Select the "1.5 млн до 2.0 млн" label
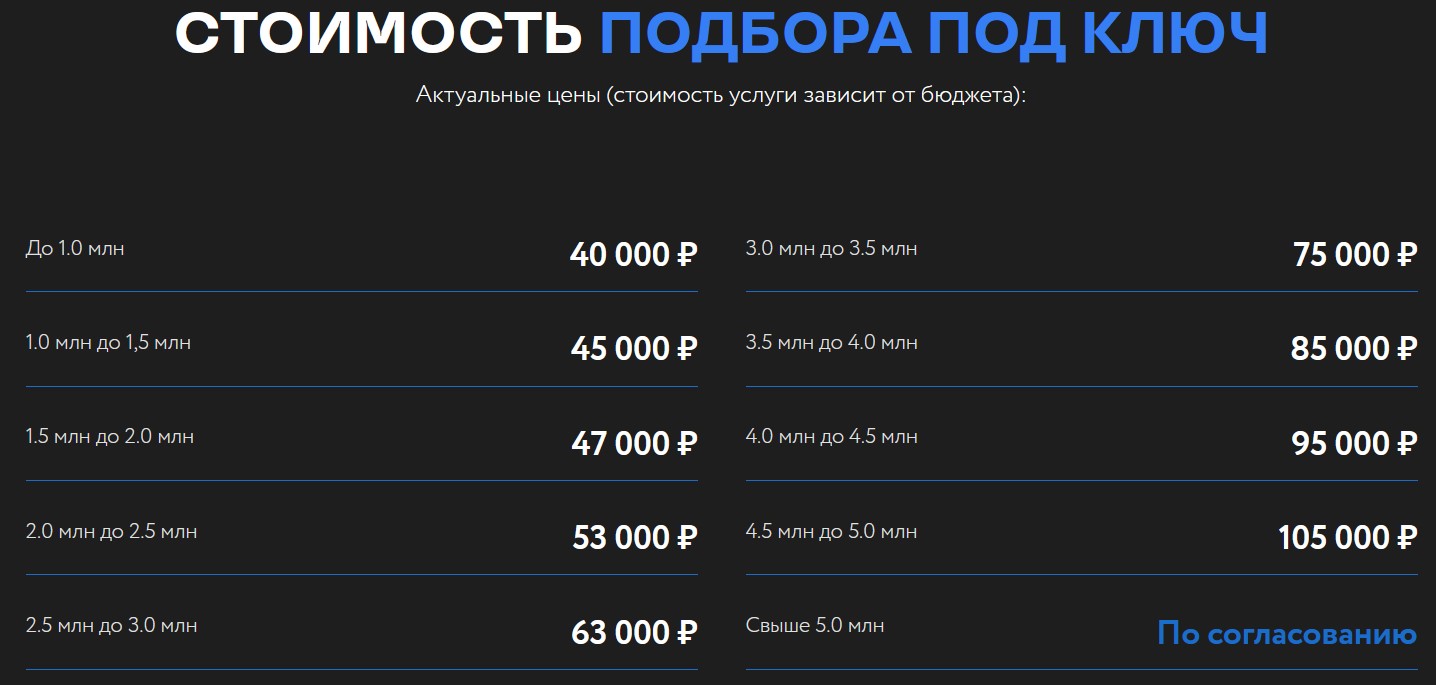The width and height of the screenshot is (1436, 685). pyautogui.click(x=110, y=437)
